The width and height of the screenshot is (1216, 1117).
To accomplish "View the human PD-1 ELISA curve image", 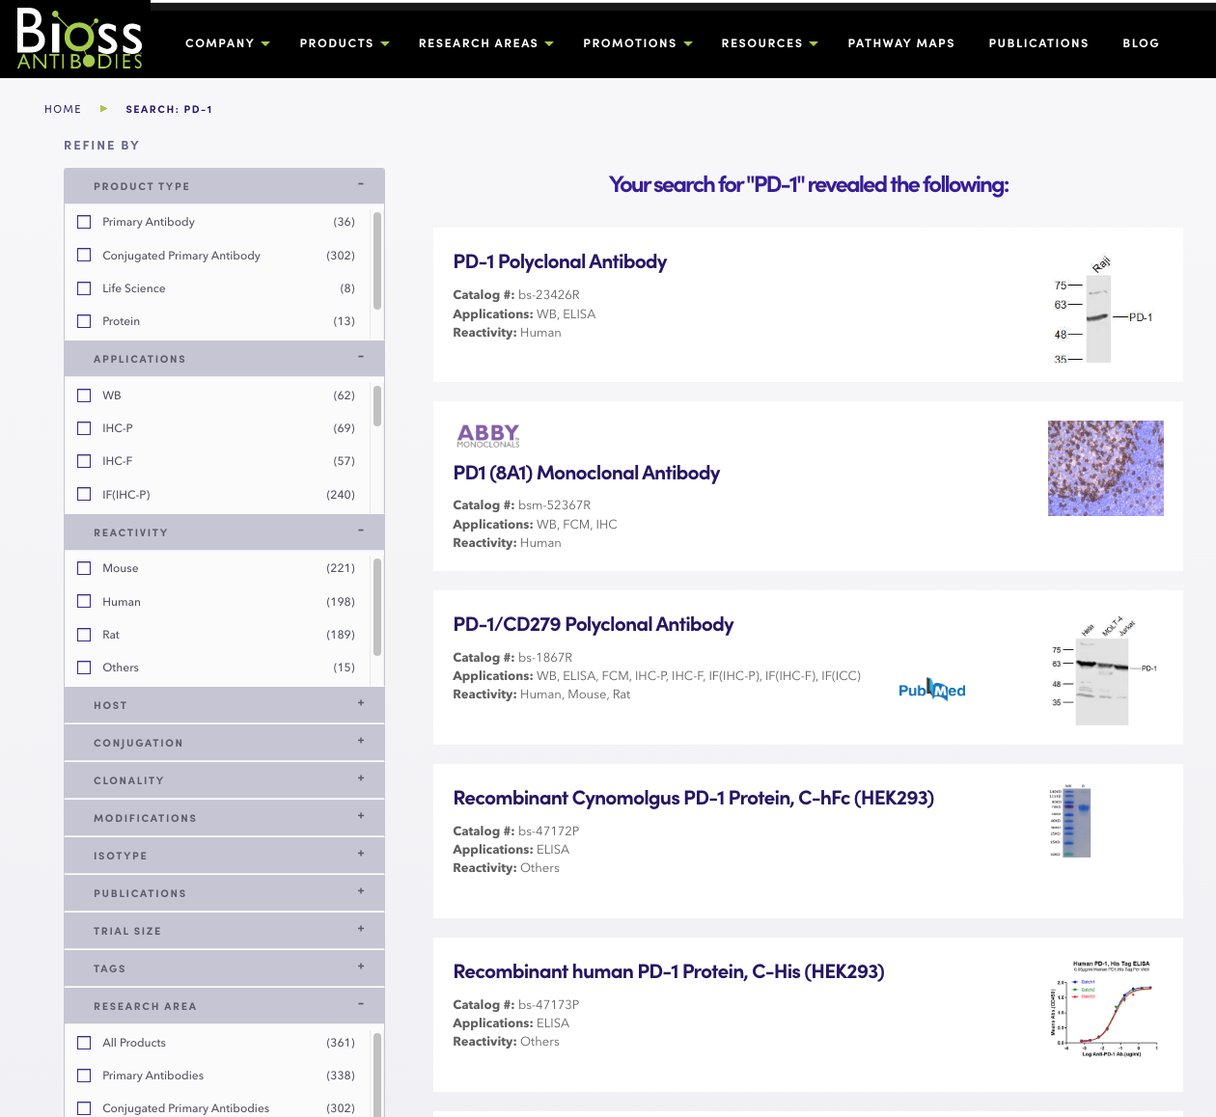I will [1104, 1008].
